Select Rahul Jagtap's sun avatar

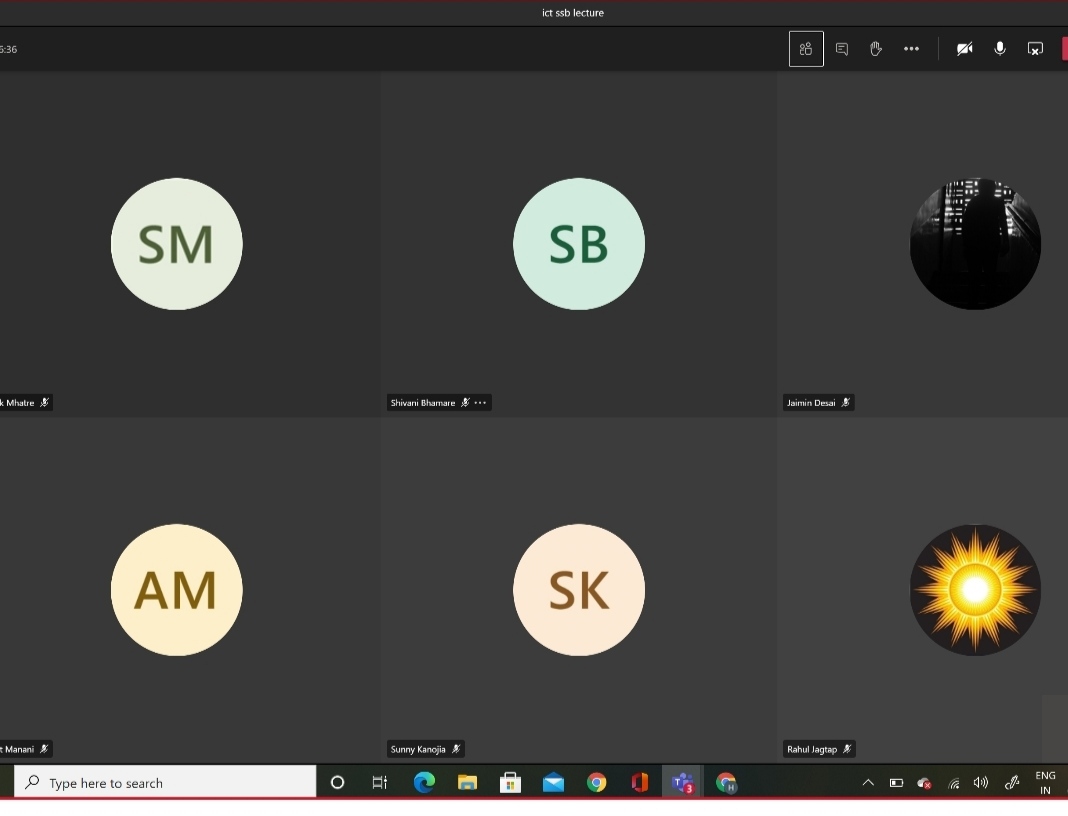tap(975, 590)
